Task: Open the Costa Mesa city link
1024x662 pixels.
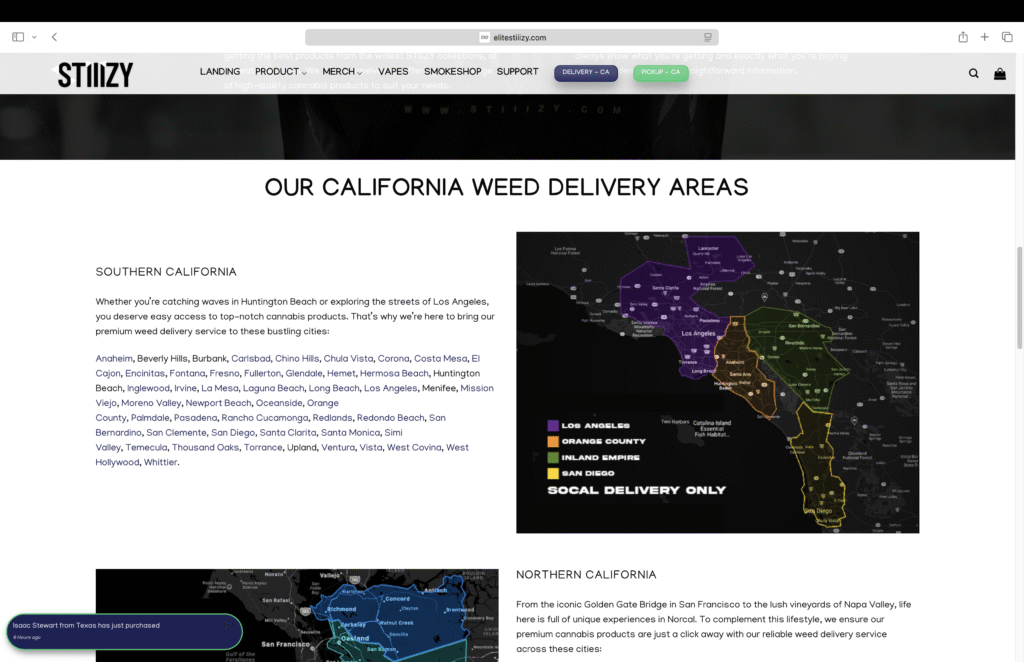Action: pos(441,358)
